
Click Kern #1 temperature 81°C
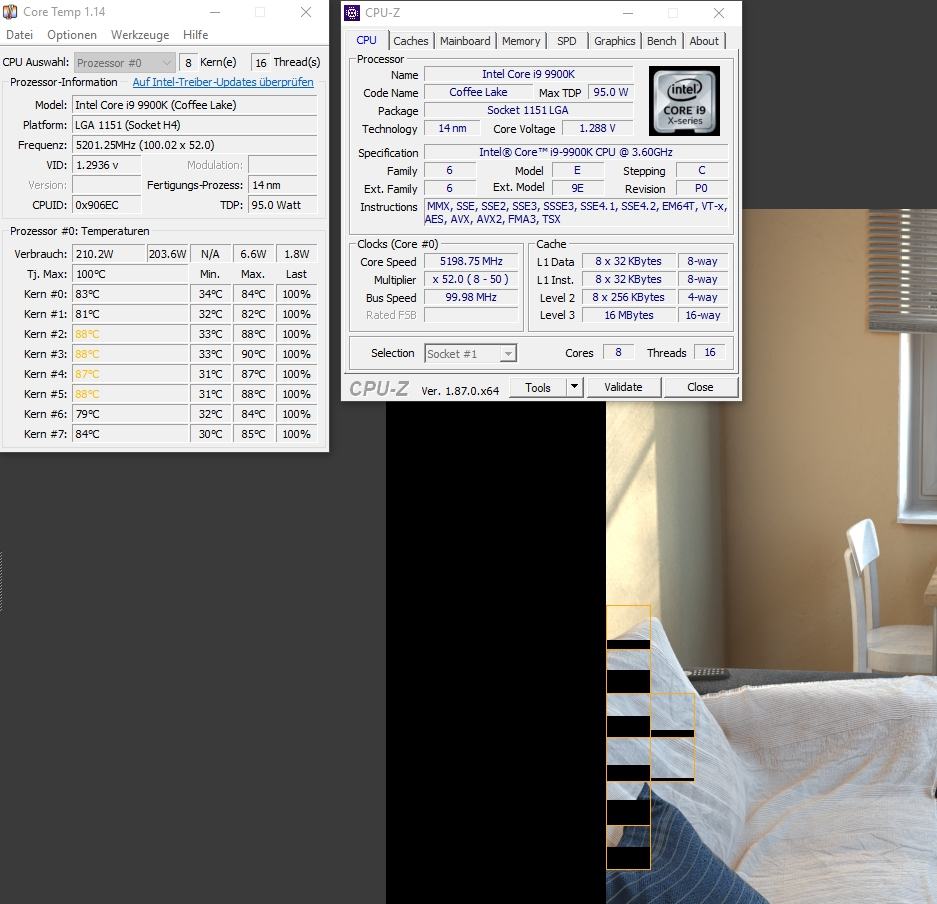pyautogui.click(x=130, y=314)
